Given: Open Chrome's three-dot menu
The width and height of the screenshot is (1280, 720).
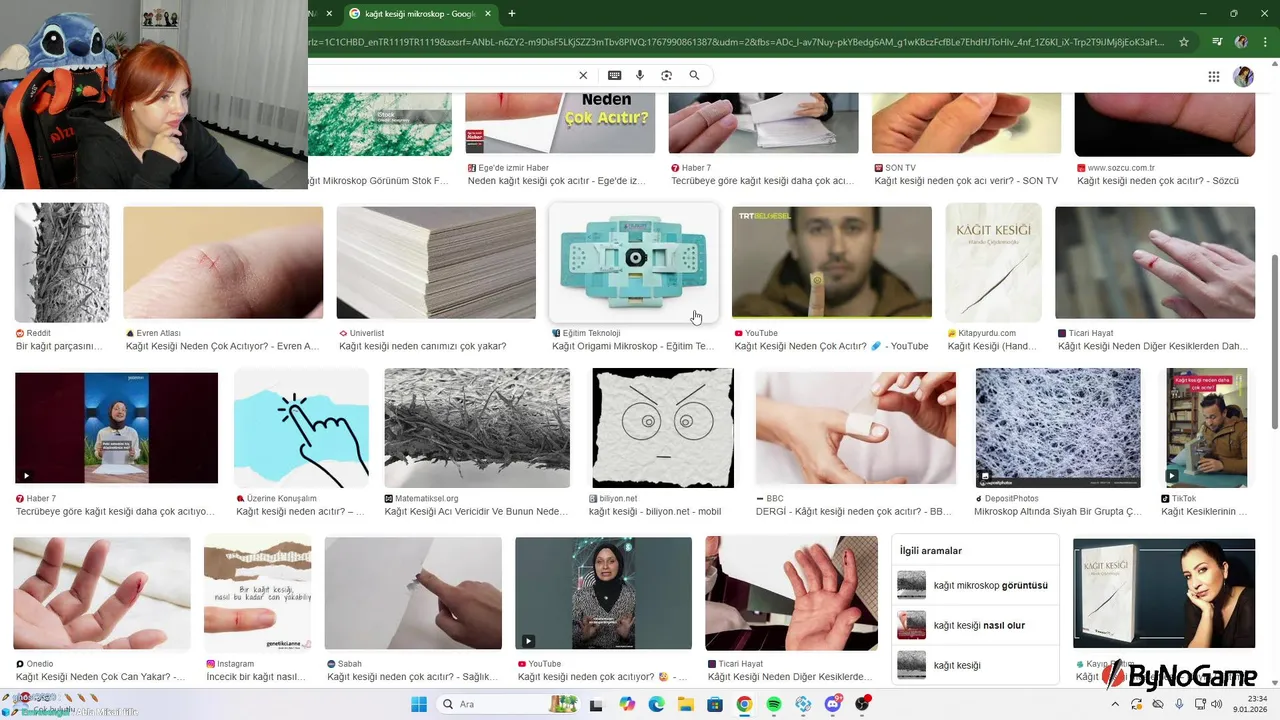Looking at the screenshot, I should pyautogui.click(x=1264, y=42).
